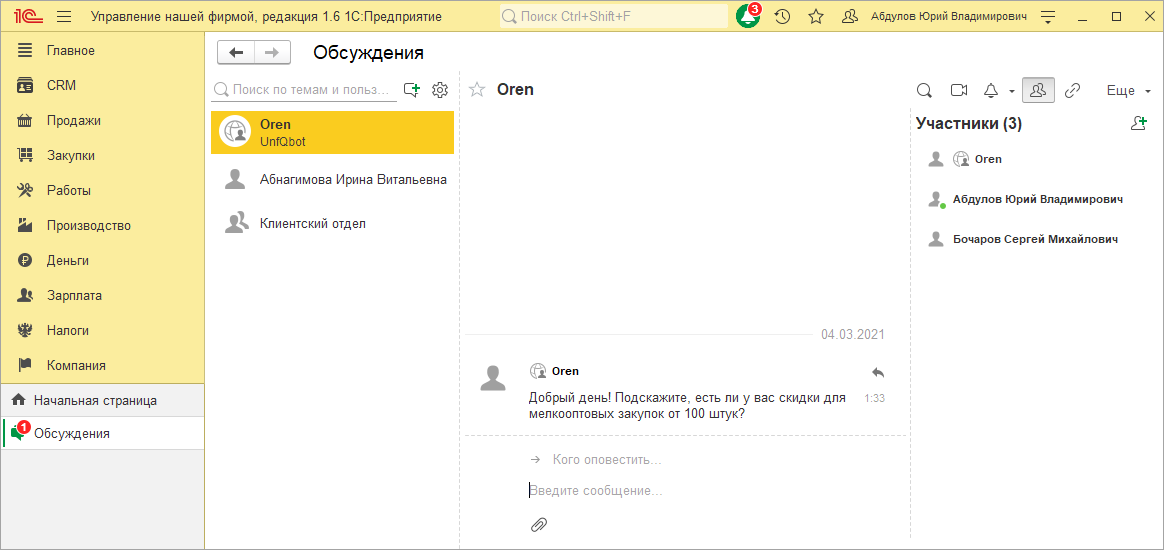Reply to Oren's message
The height and width of the screenshot is (550, 1164).
877,372
